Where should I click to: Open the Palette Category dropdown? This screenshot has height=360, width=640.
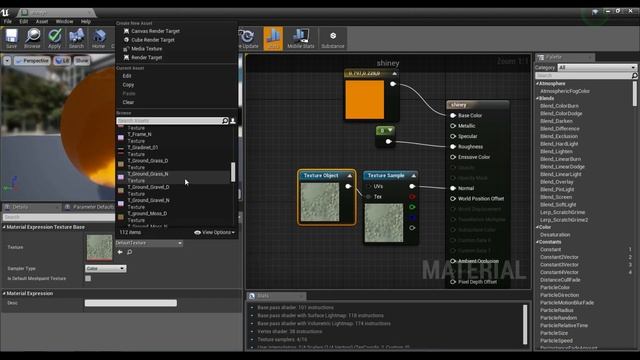tap(597, 67)
